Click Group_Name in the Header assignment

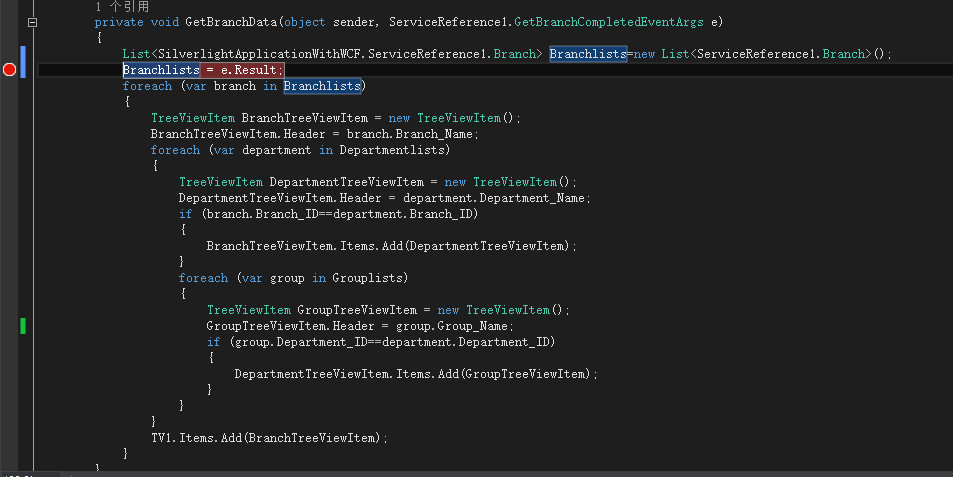pyautogui.click(x=475, y=326)
